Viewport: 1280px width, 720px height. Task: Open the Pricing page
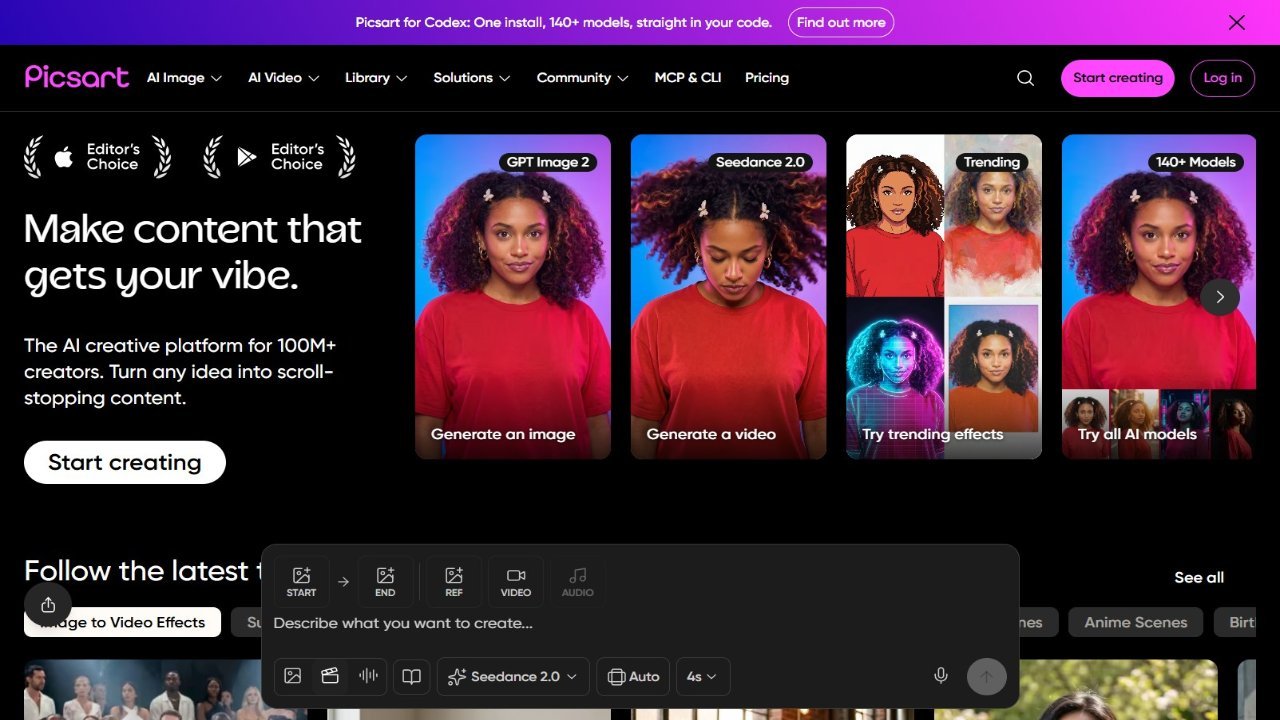pos(767,78)
